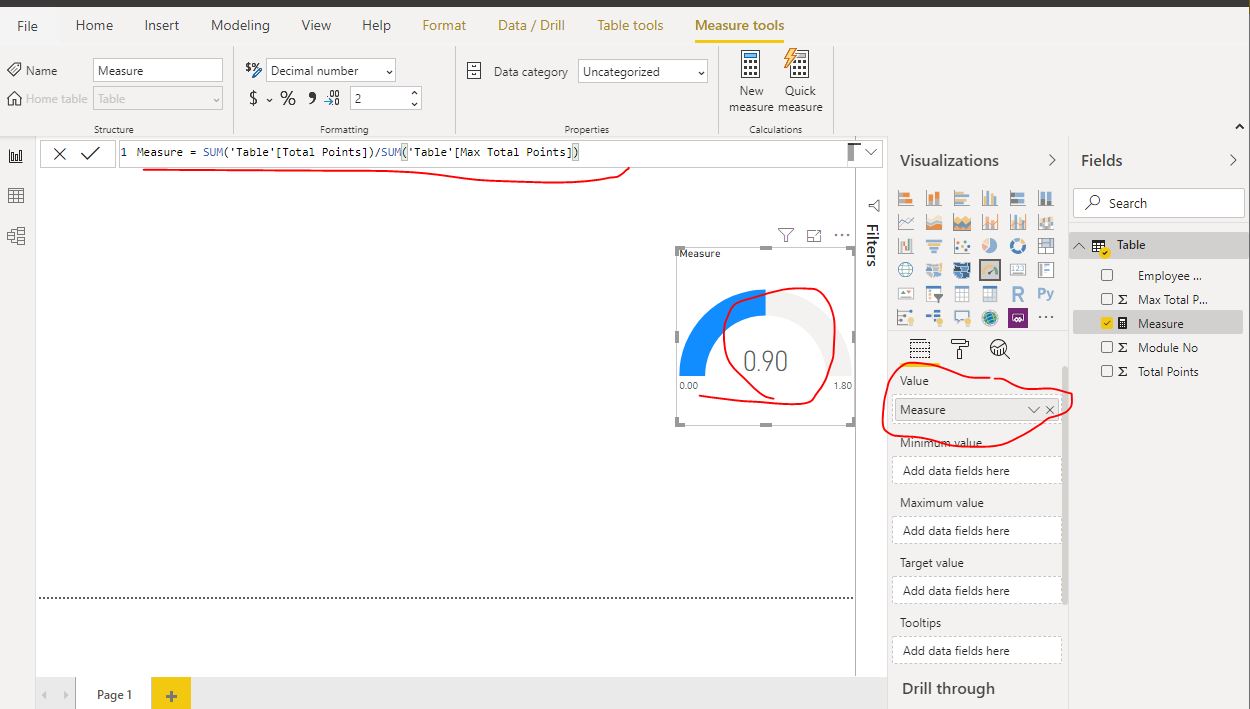Remove Measure from the Value well

[x=1050, y=410]
